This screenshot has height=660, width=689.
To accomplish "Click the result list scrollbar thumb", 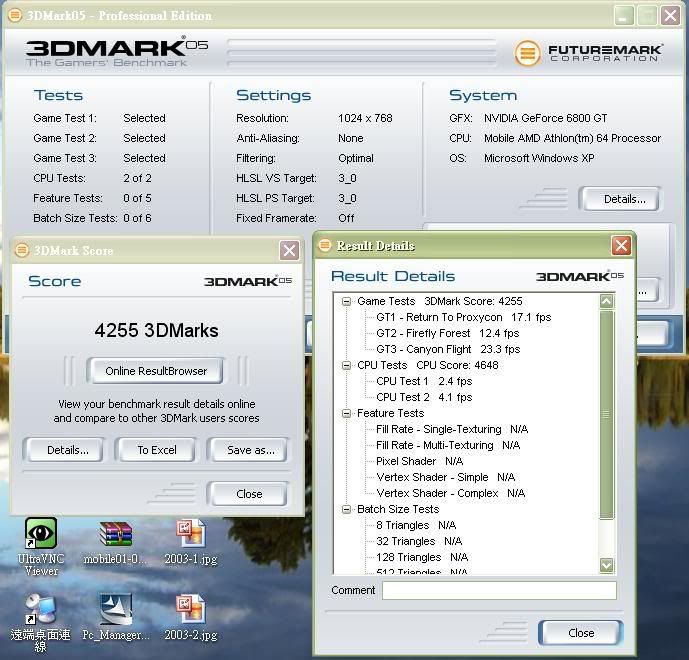I will pos(606,414).
